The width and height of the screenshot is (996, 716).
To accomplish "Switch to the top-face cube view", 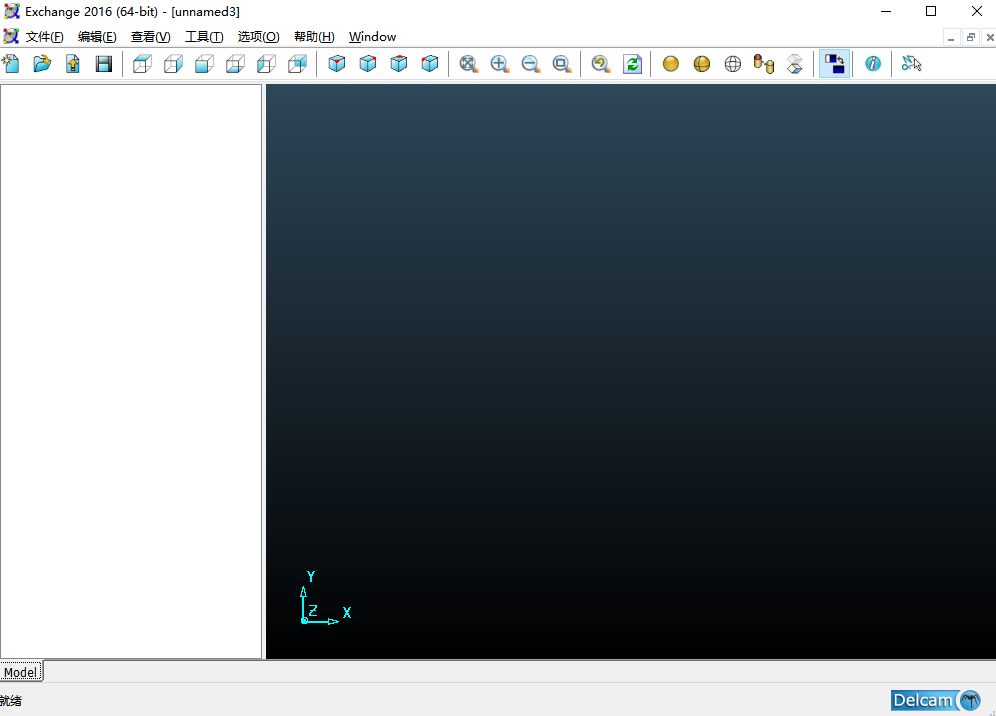I will [x=142, y=64].
